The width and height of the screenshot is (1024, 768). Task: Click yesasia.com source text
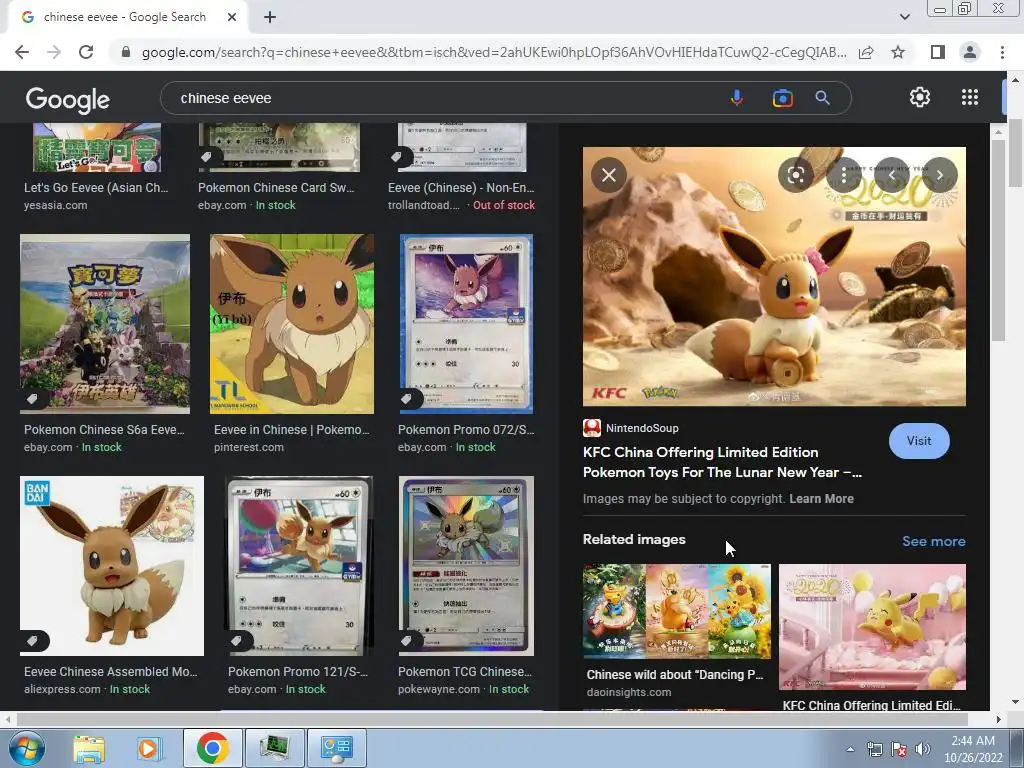tap(56, 205)
